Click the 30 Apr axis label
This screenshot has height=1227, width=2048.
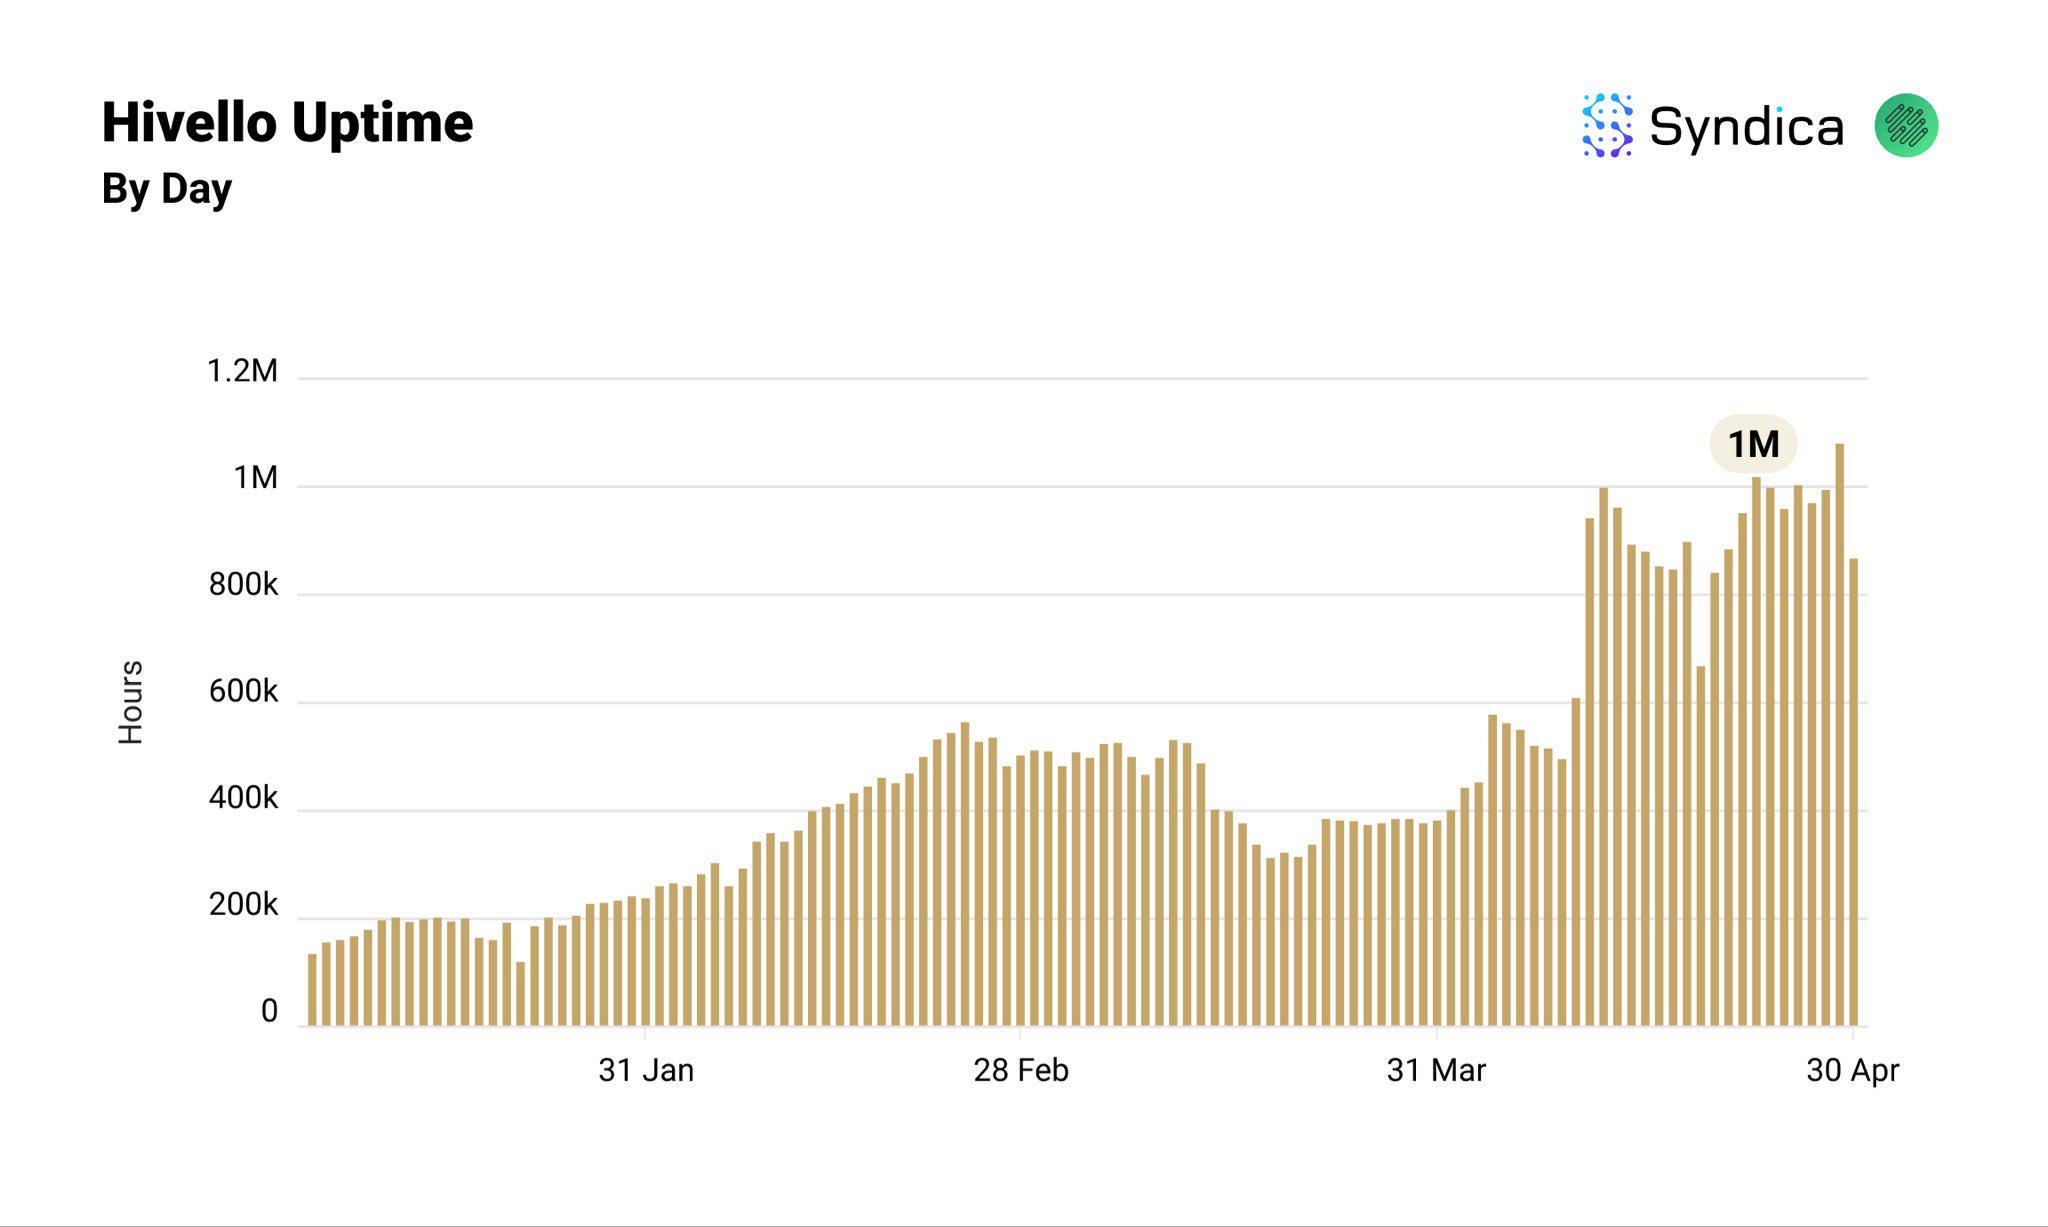pos(1852,1071)
